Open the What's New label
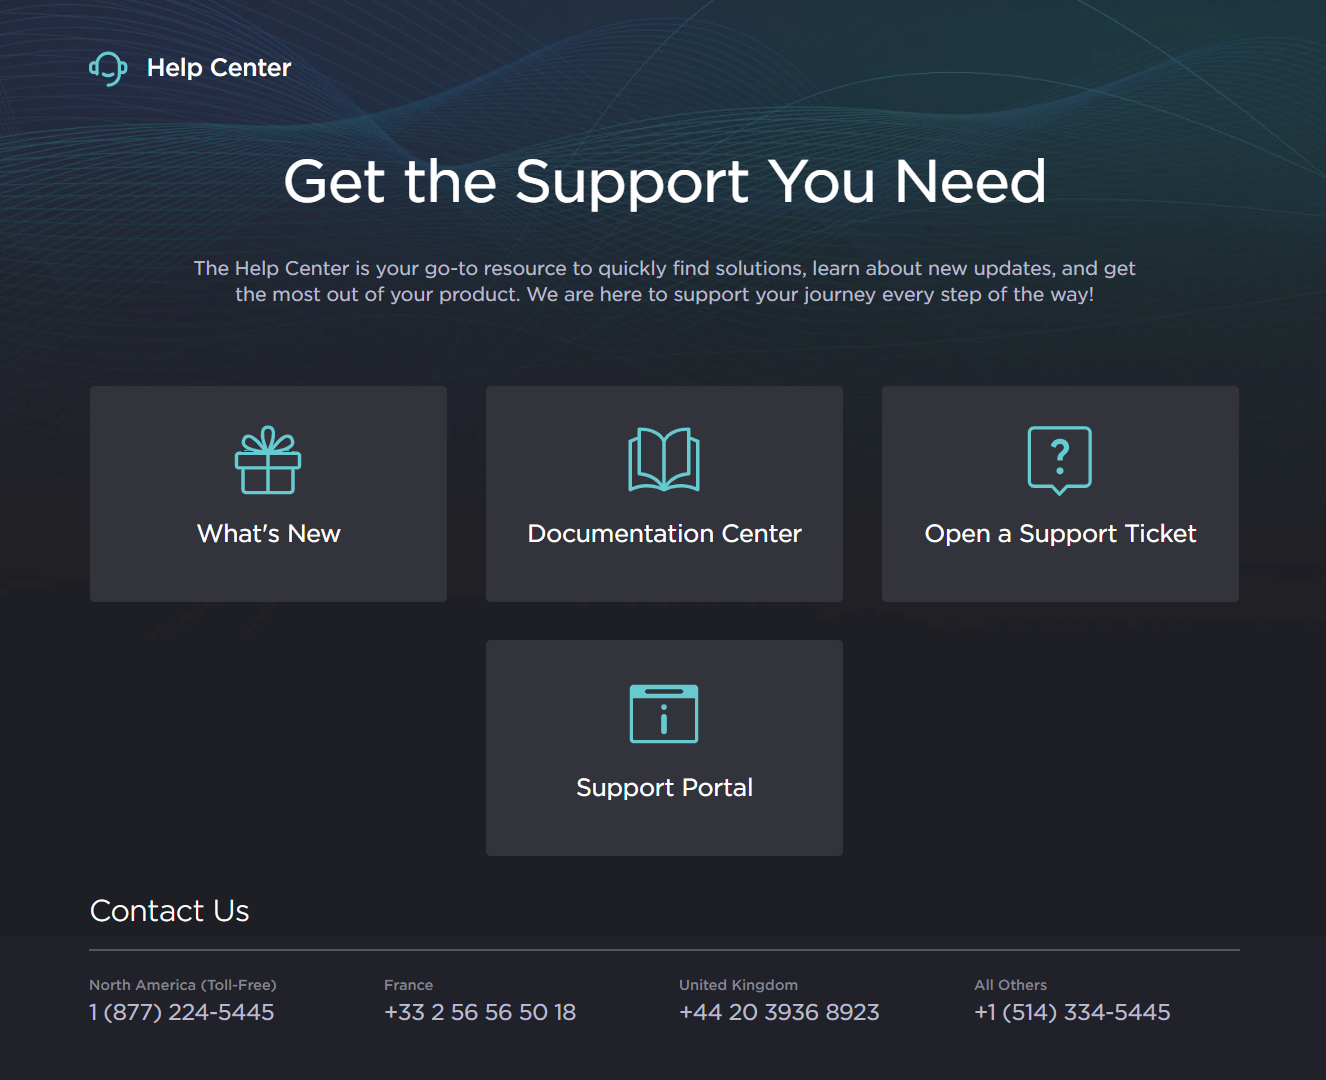This screenshot has height=1080, width=1326. coord(268,534)
